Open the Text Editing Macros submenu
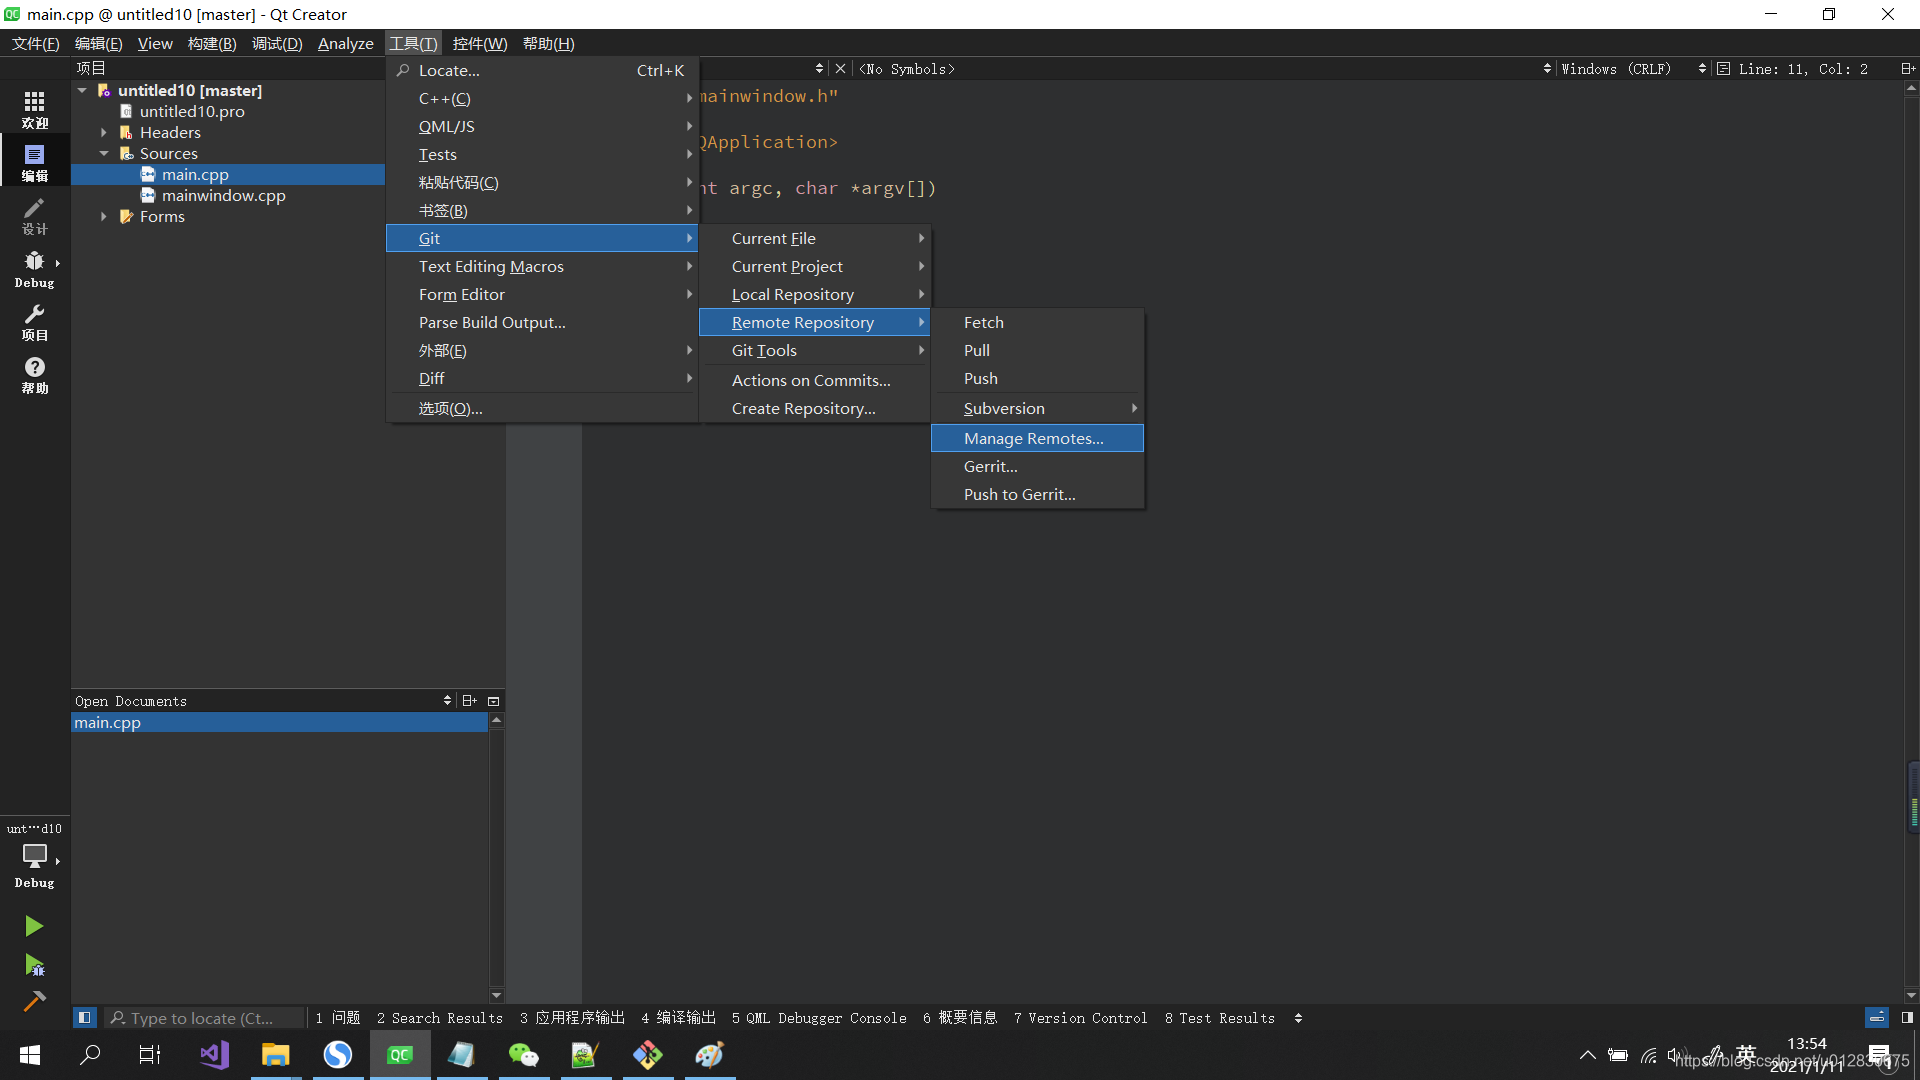The height and width of the screenshot is (1080, 1920). click(542, 266)
